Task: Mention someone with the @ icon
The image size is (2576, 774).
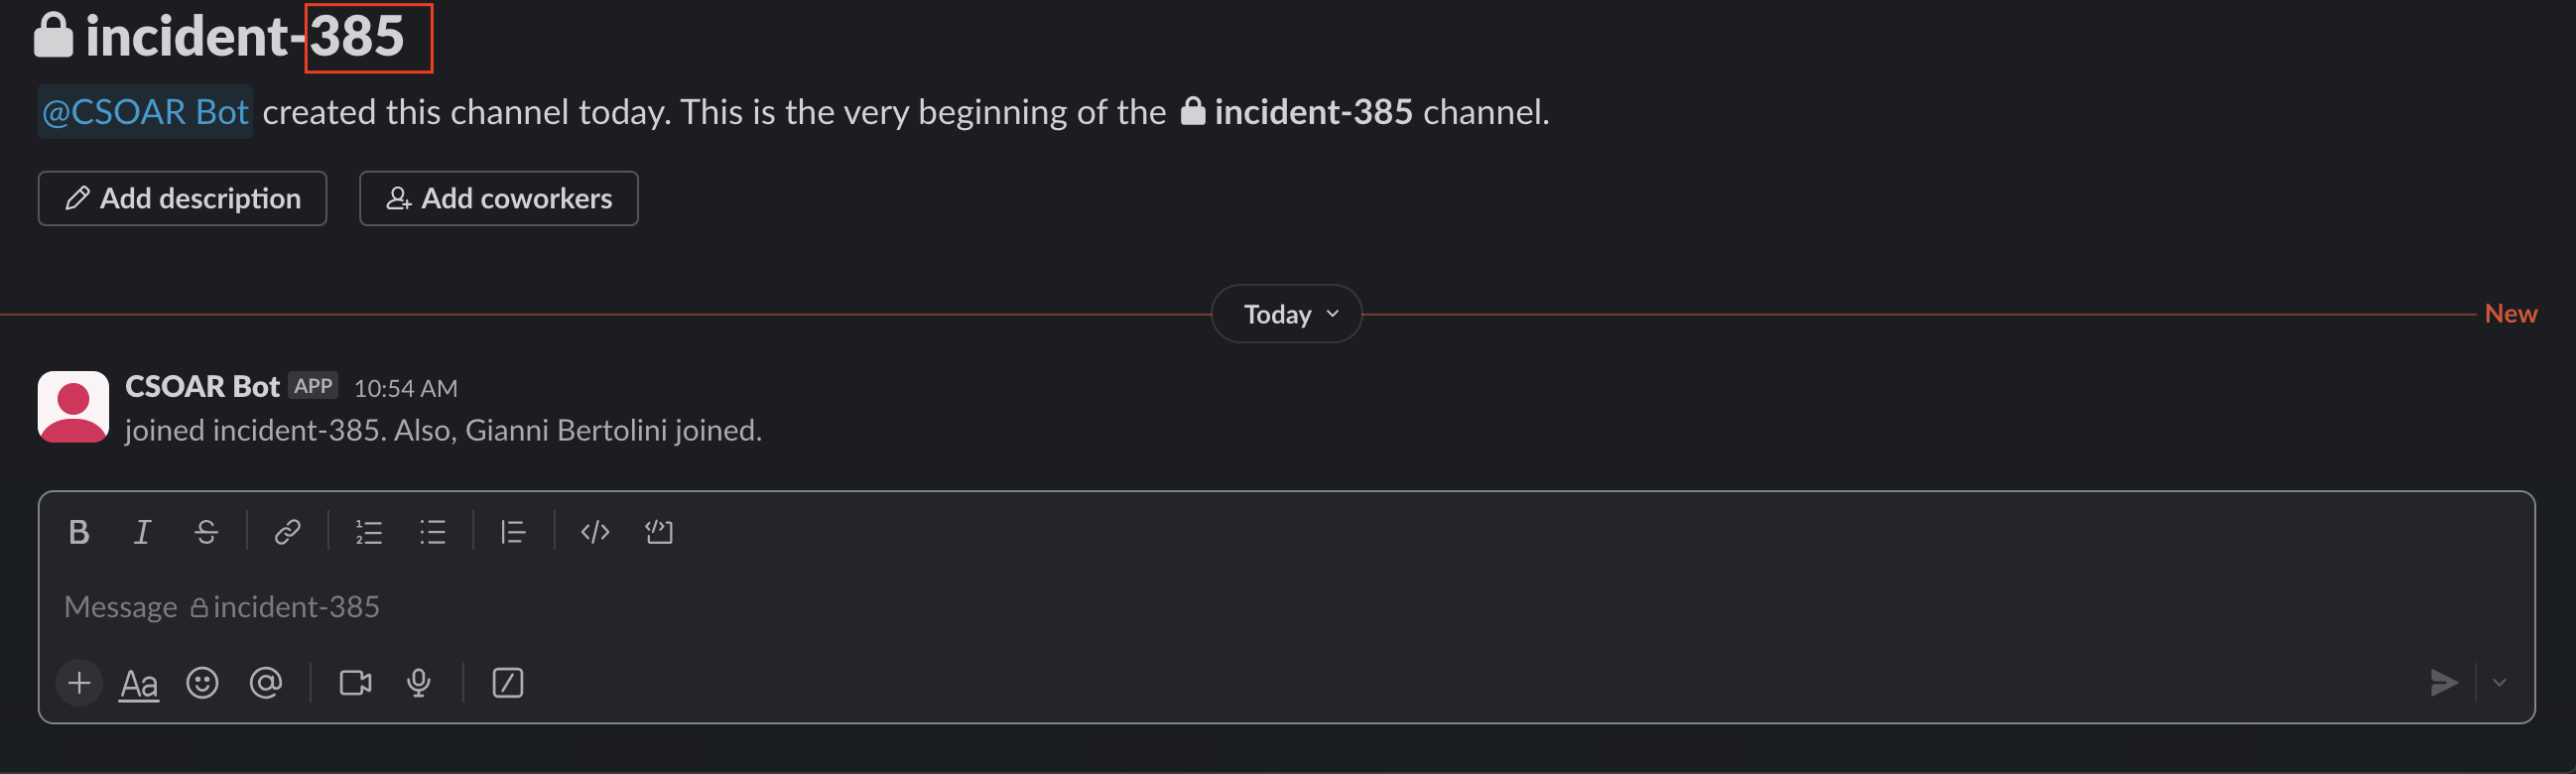Action: (x=265, y=683)
